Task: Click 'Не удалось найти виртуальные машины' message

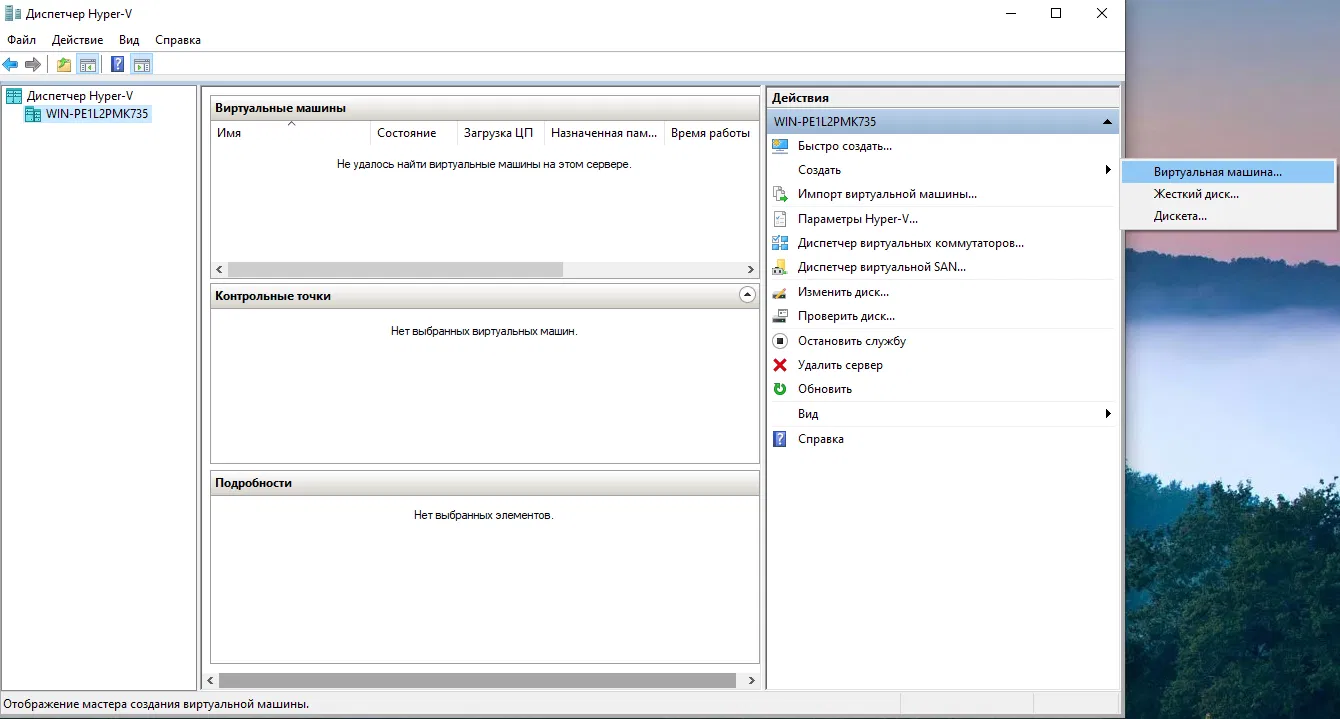Action: coord(484,163)
